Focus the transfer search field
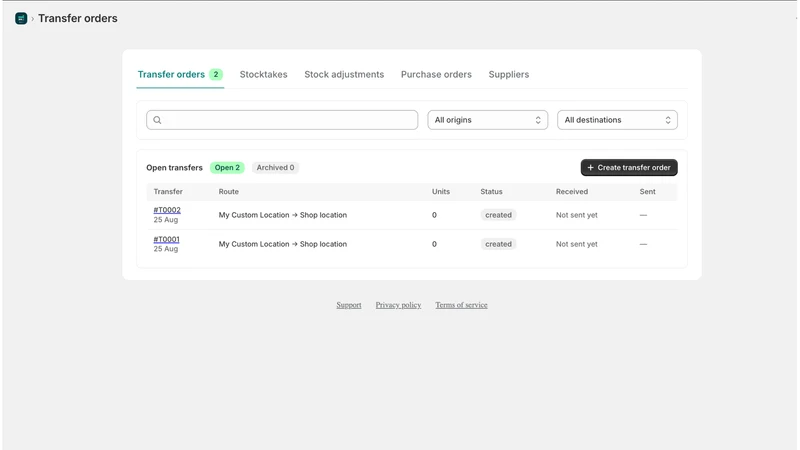The image size is (800, 450). [282, 120]
